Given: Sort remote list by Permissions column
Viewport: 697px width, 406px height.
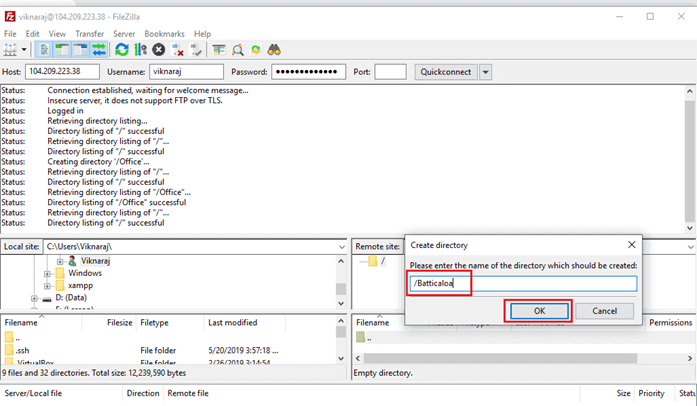Looking at the screenshot, I should pos(670,322).
